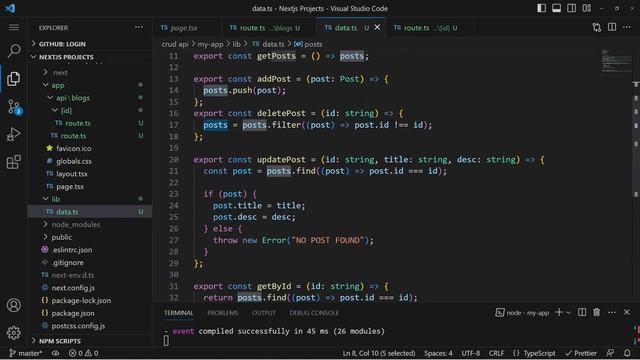
Task: Click the node - my-app terminal label
Action: click(x=522, y=313)
